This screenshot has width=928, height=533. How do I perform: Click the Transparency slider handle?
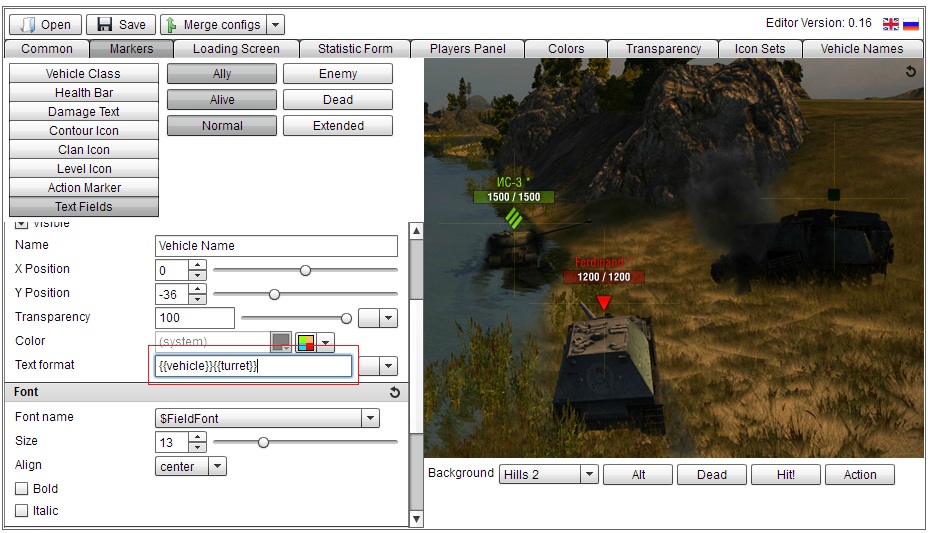tap(346, 318)
